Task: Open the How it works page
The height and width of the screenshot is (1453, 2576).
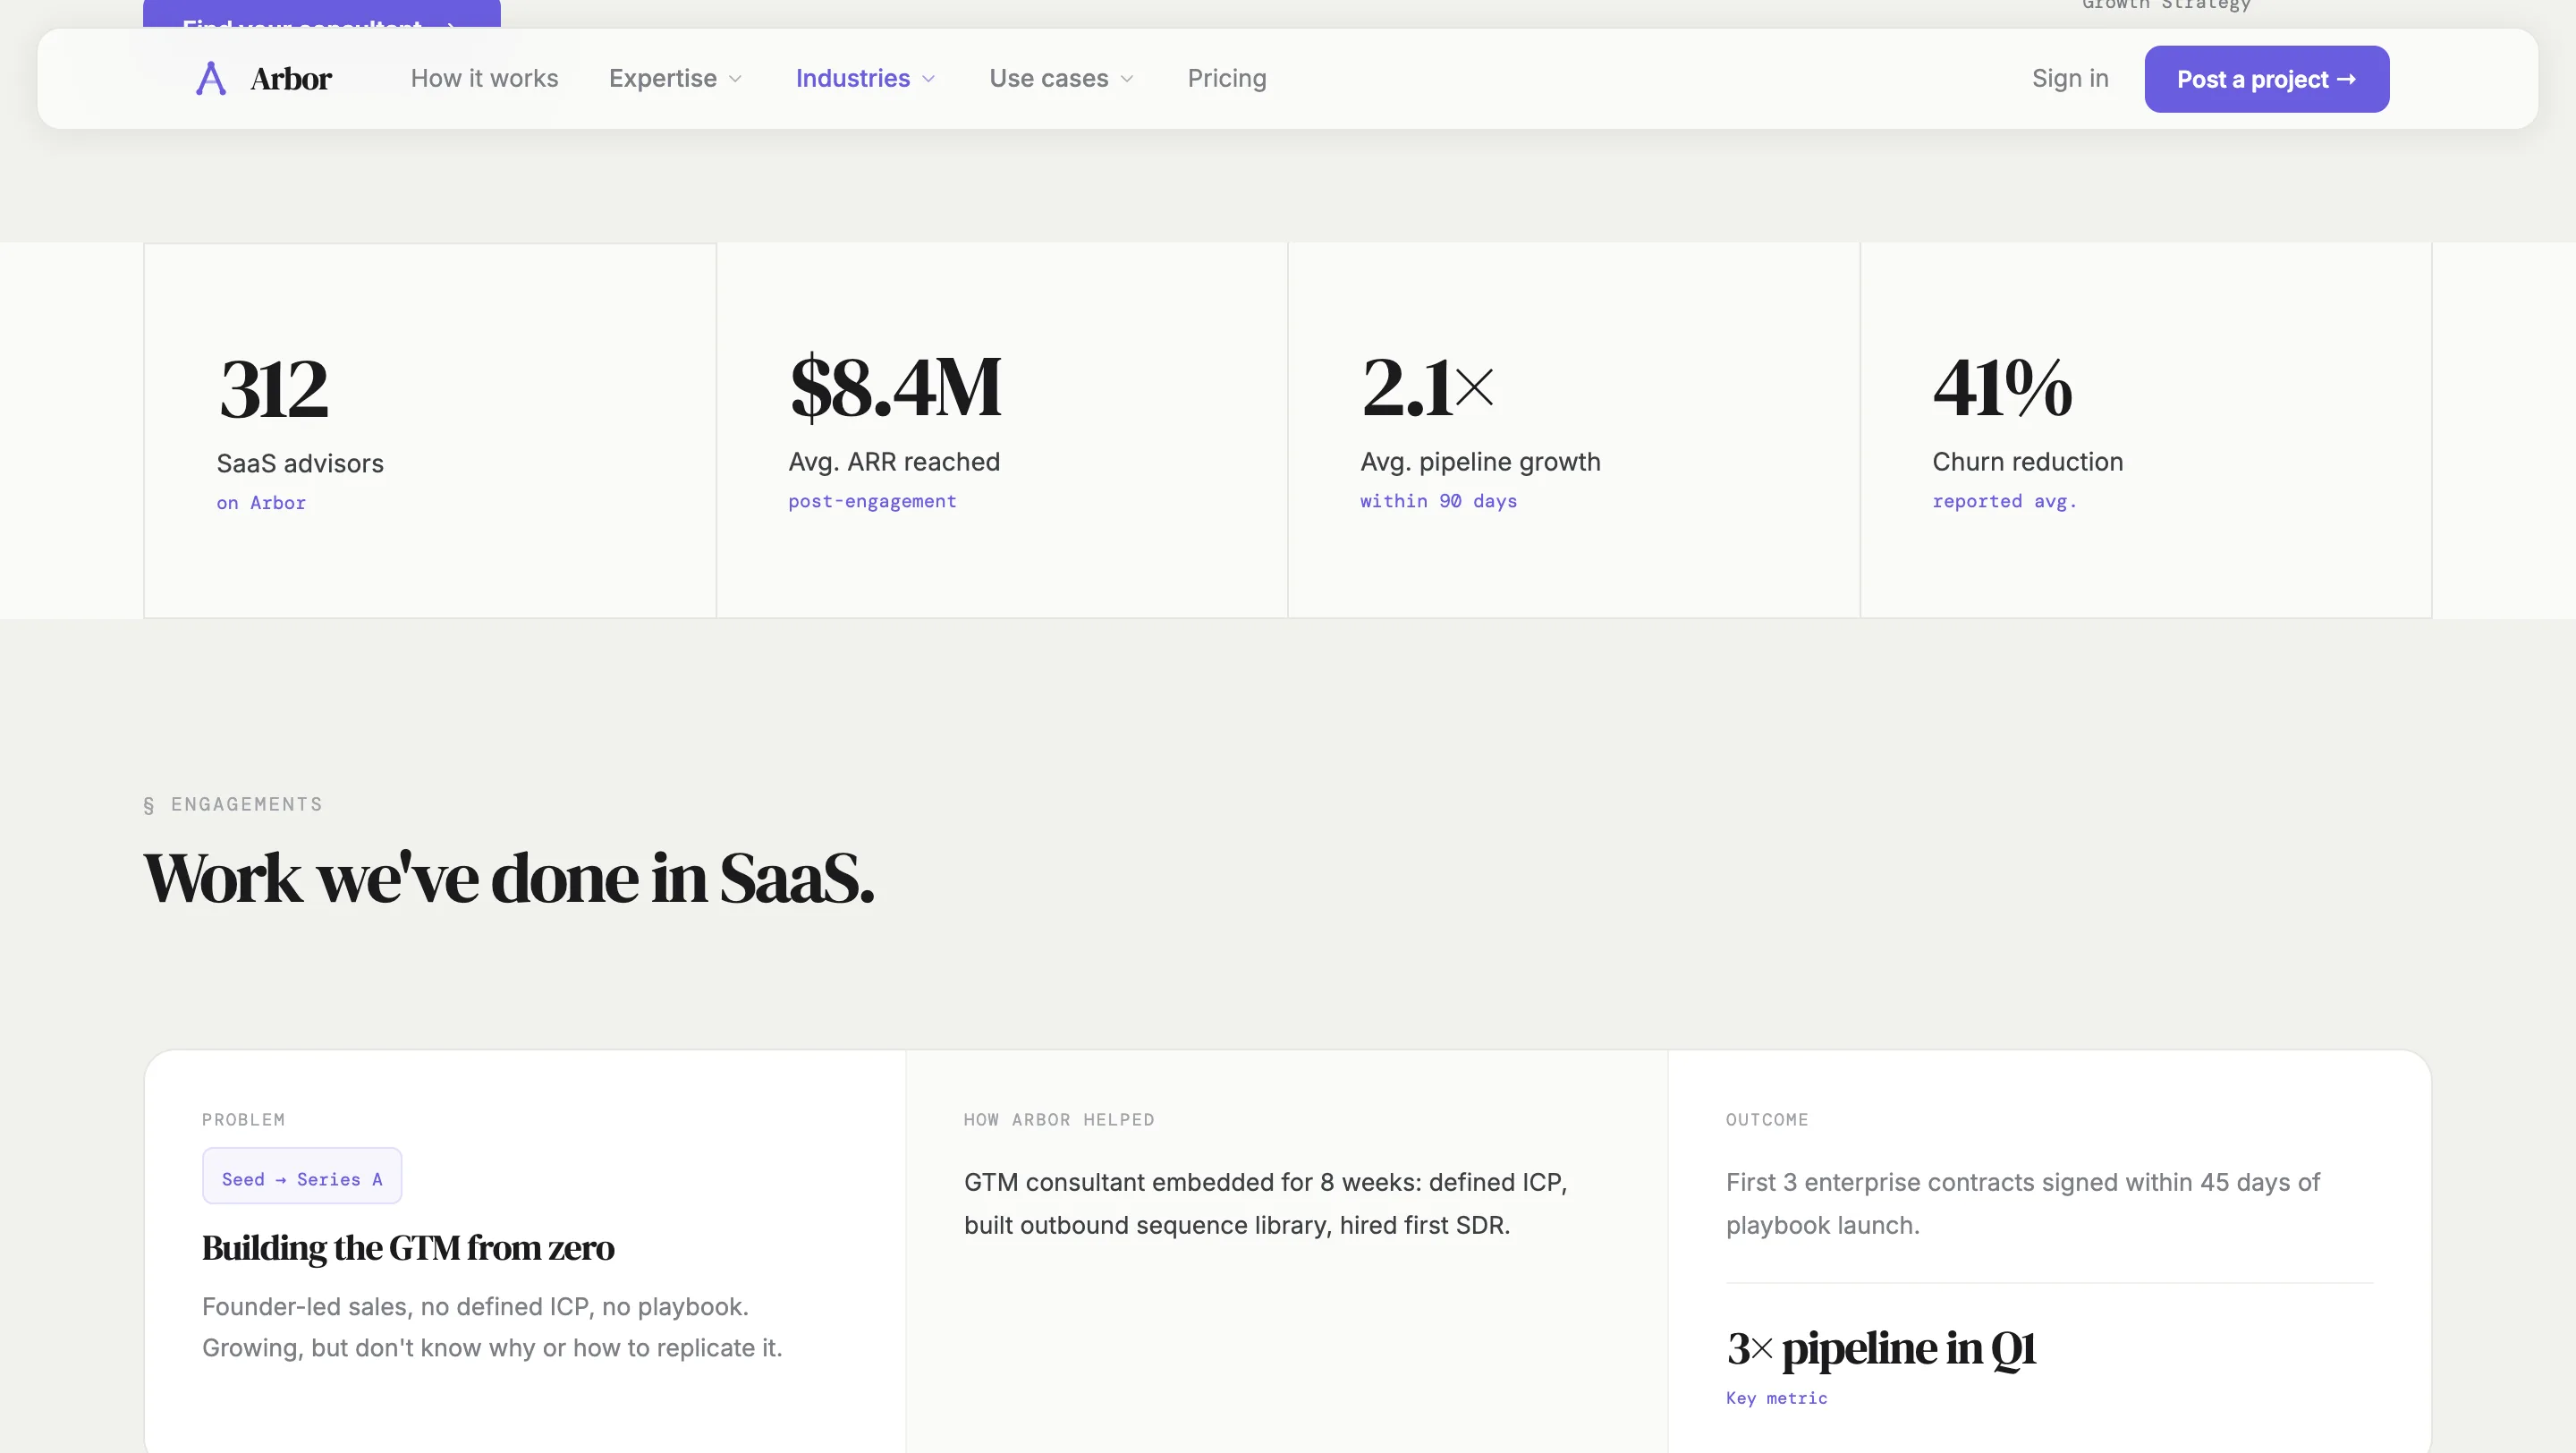Action: [484, 78]
